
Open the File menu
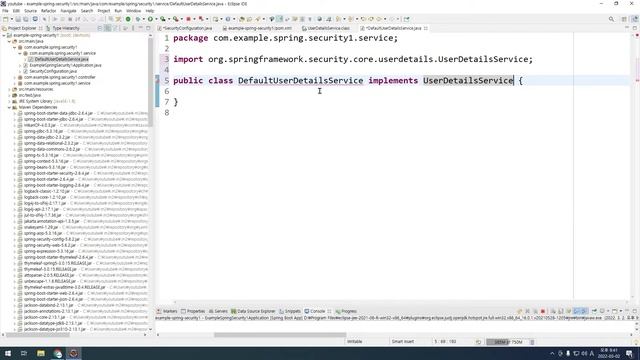pos(5,11)
